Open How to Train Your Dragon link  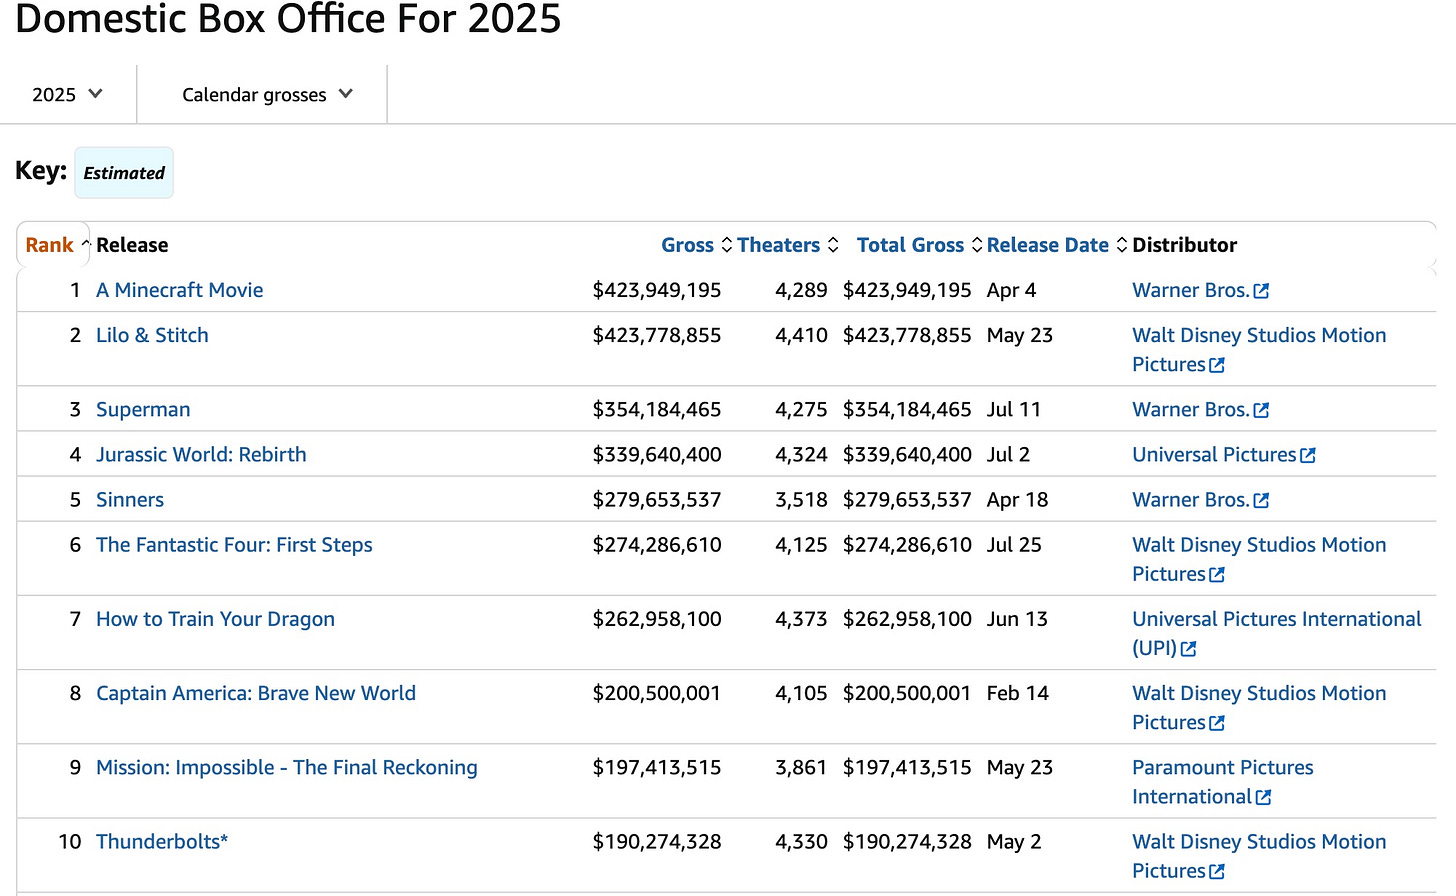click(215, 619)
